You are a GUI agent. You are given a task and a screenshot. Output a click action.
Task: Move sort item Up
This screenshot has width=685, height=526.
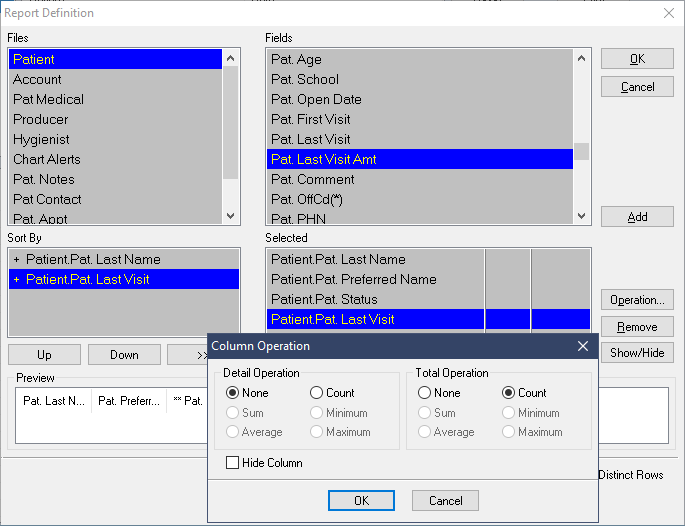44,355
